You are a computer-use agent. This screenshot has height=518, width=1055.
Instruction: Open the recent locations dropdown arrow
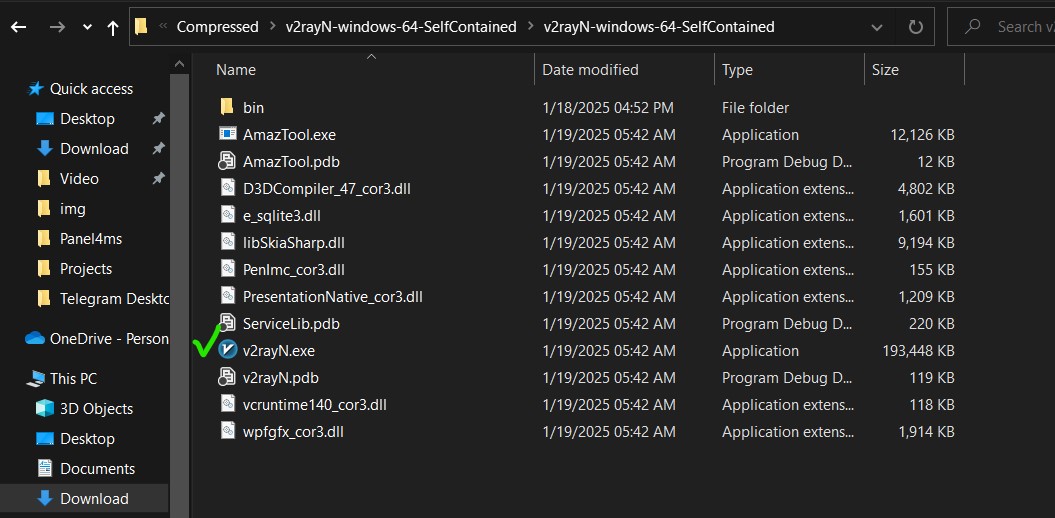click(x=88, y=27)
